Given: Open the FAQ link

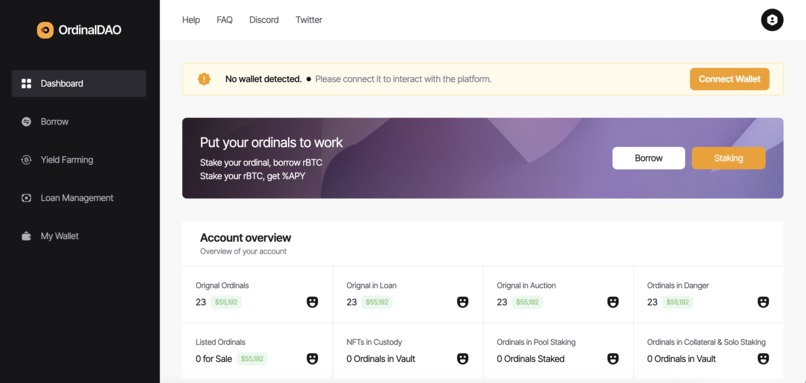Looking at the screenshot, I should tap(225, 20).
